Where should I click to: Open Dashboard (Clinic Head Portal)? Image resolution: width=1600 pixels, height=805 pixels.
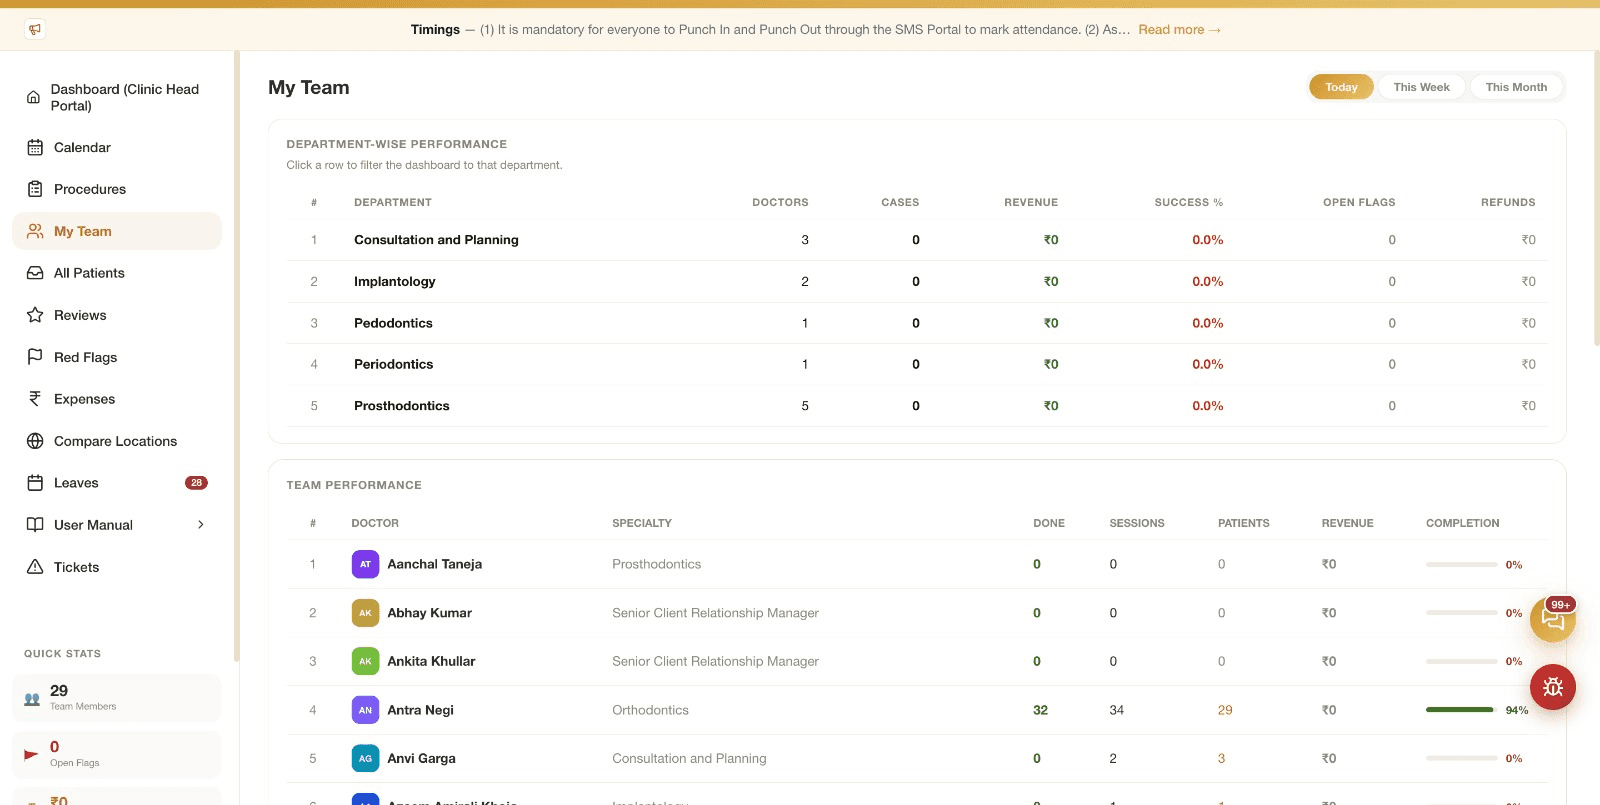tap(117, 97)
